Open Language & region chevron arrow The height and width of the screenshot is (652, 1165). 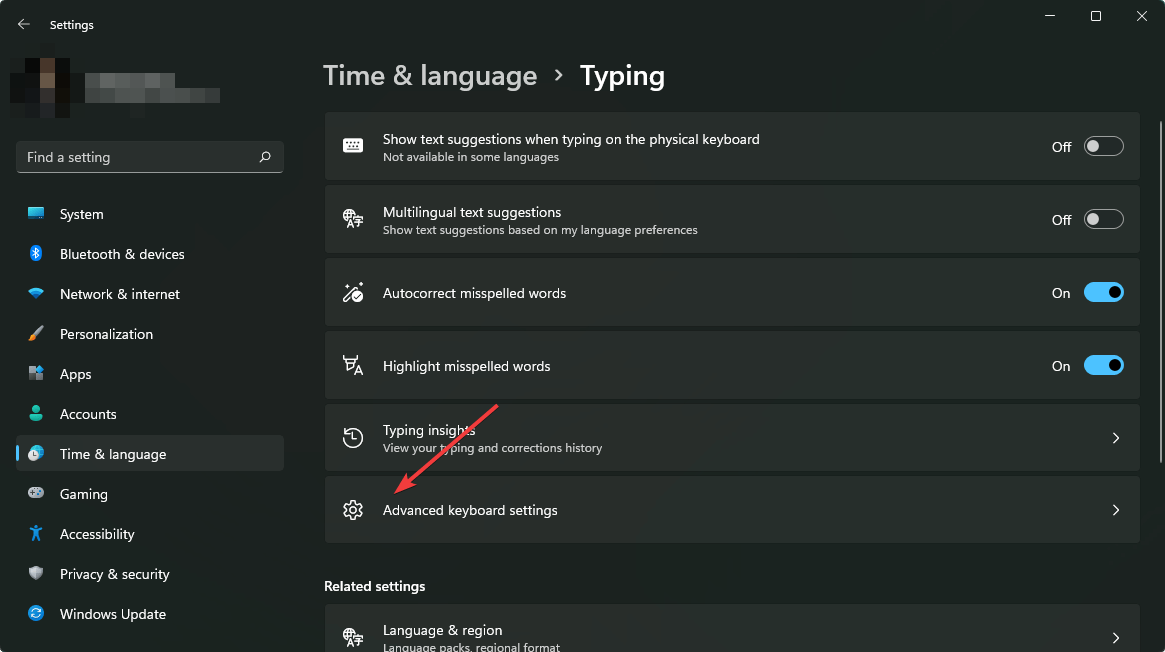1115,637
